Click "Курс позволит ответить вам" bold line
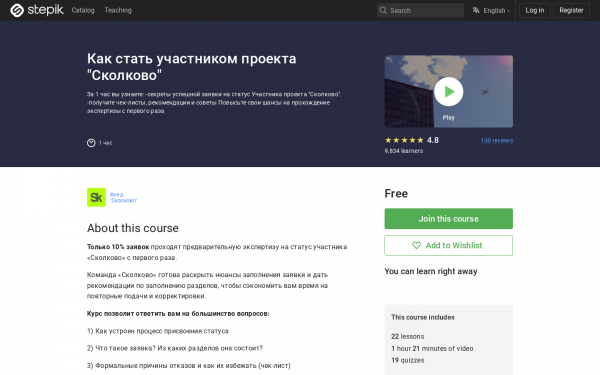 pyautogui.click(x=178, y=313)
